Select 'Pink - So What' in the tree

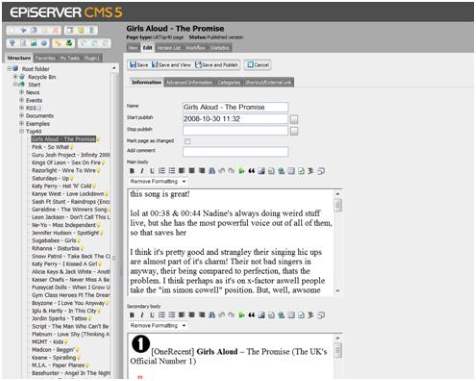click(x=50, y=147)
